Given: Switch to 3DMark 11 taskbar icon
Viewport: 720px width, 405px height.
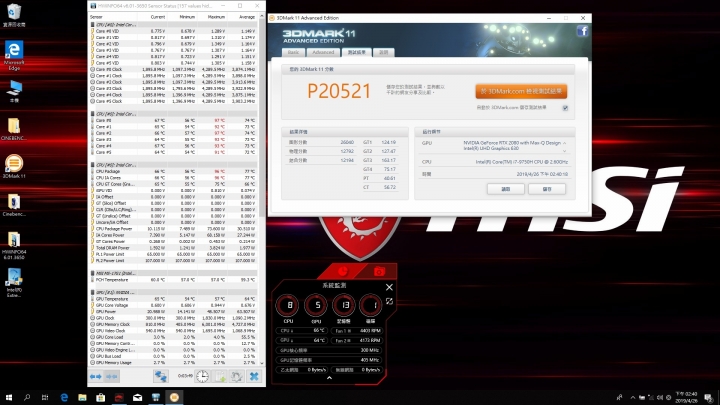Looking at the screenshot, I should click(x=174, y=398).
